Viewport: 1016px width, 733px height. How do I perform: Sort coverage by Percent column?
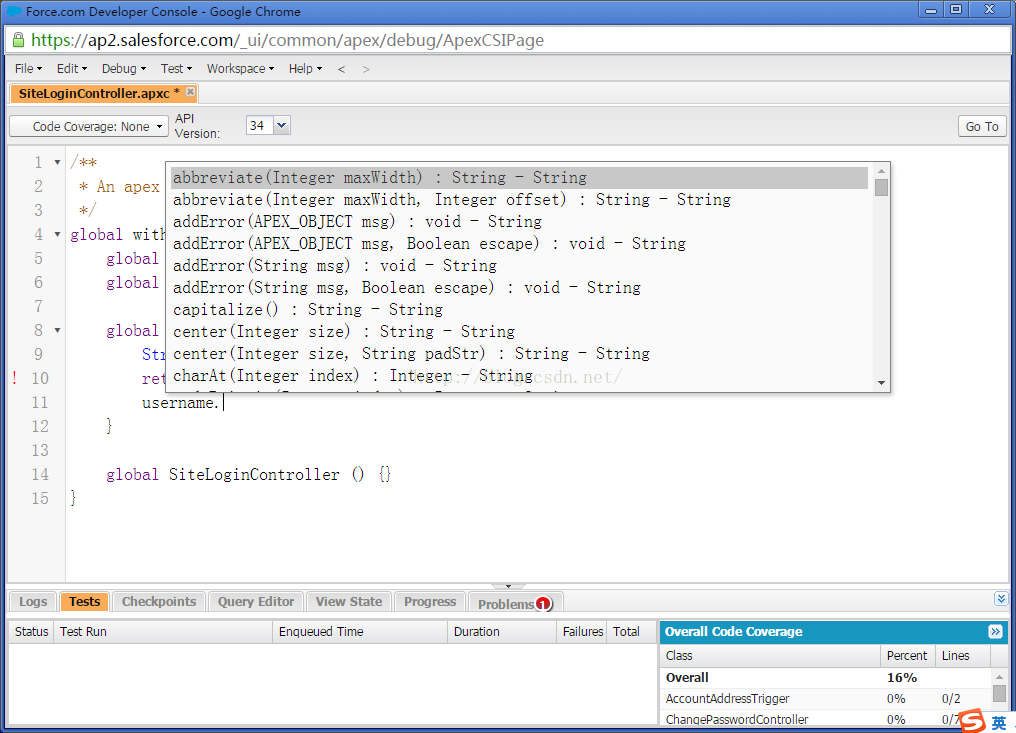(x=907, y=656)
